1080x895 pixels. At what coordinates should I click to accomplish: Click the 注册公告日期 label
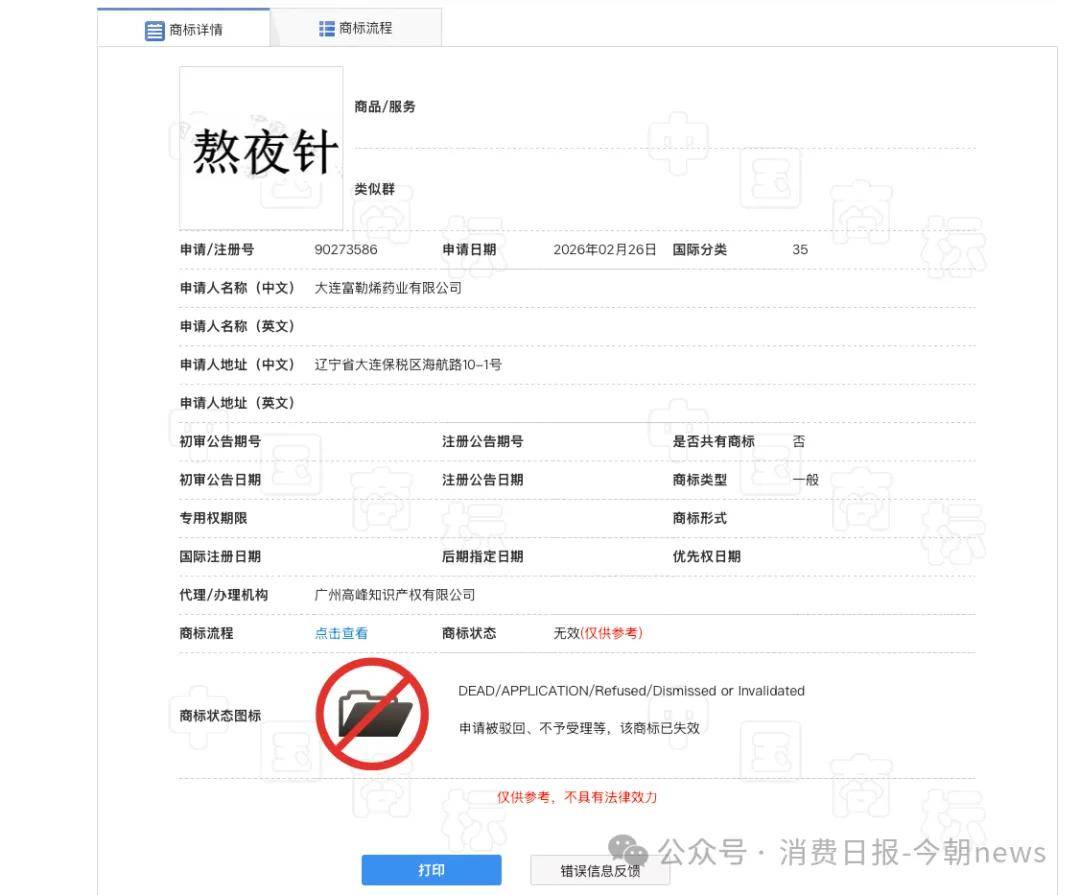483,480
